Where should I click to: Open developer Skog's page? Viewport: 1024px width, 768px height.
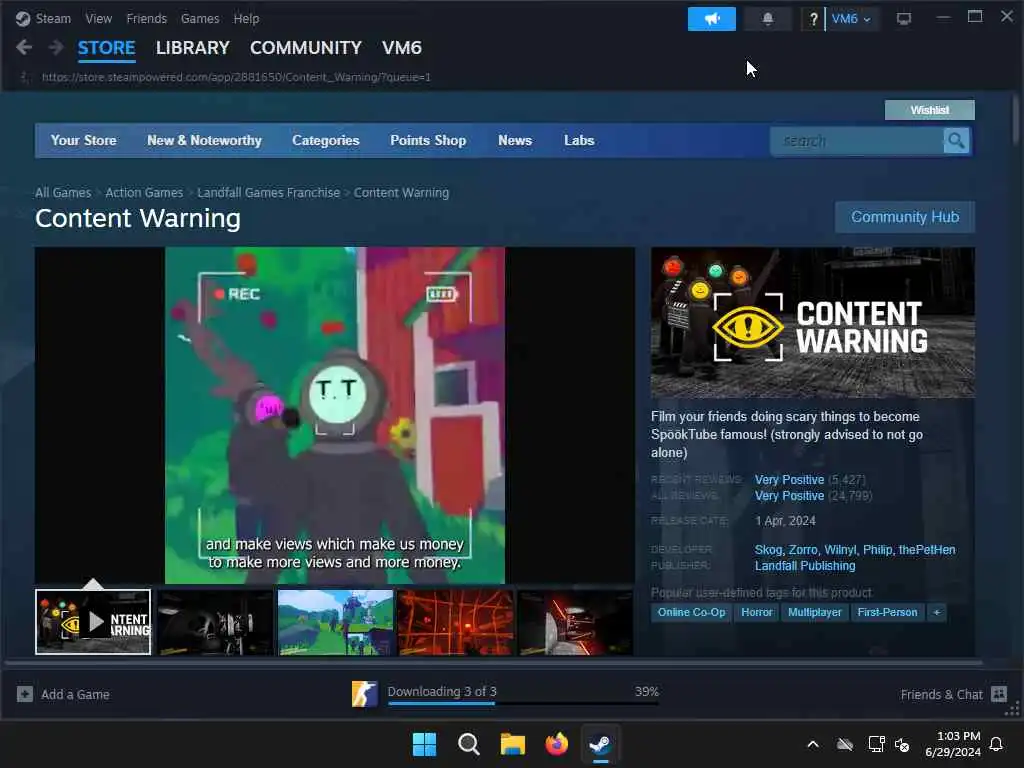tap(768, 550)
